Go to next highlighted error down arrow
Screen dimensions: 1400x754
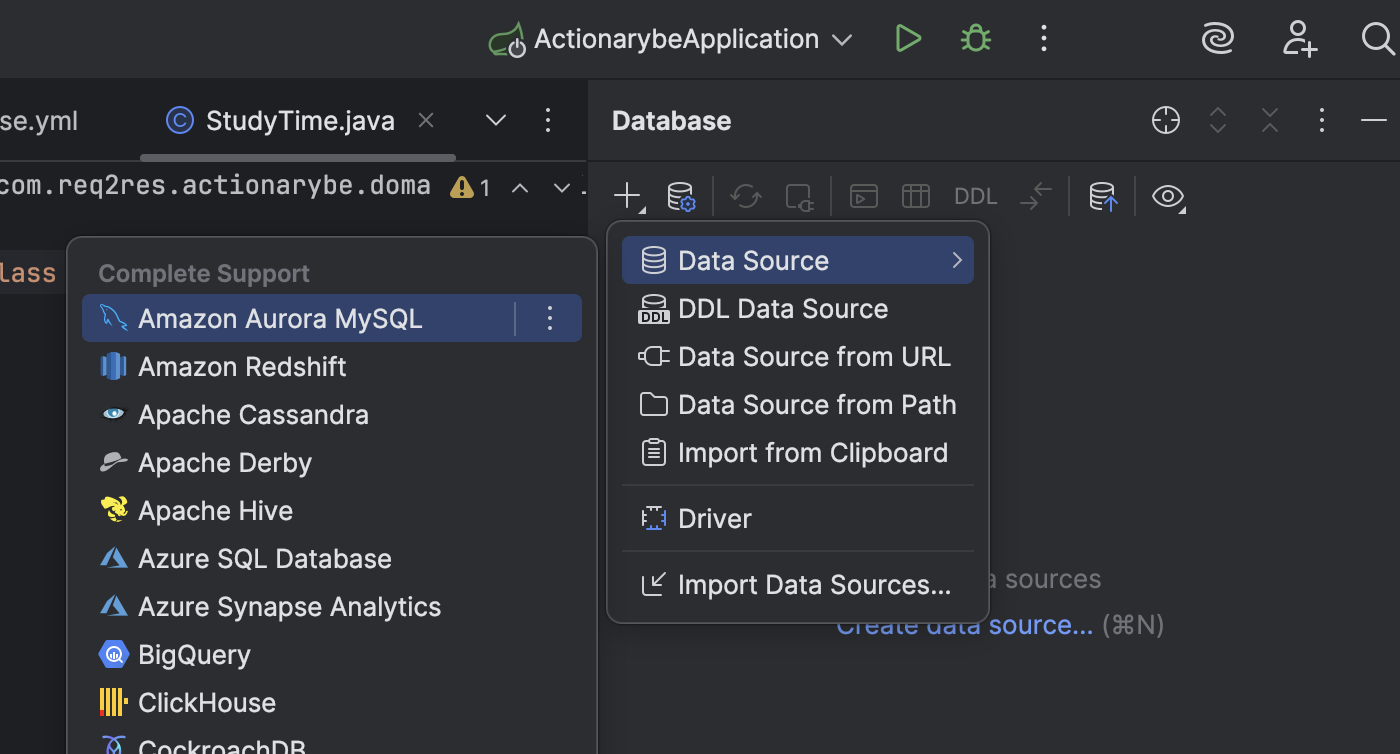(x=562, y=188)
